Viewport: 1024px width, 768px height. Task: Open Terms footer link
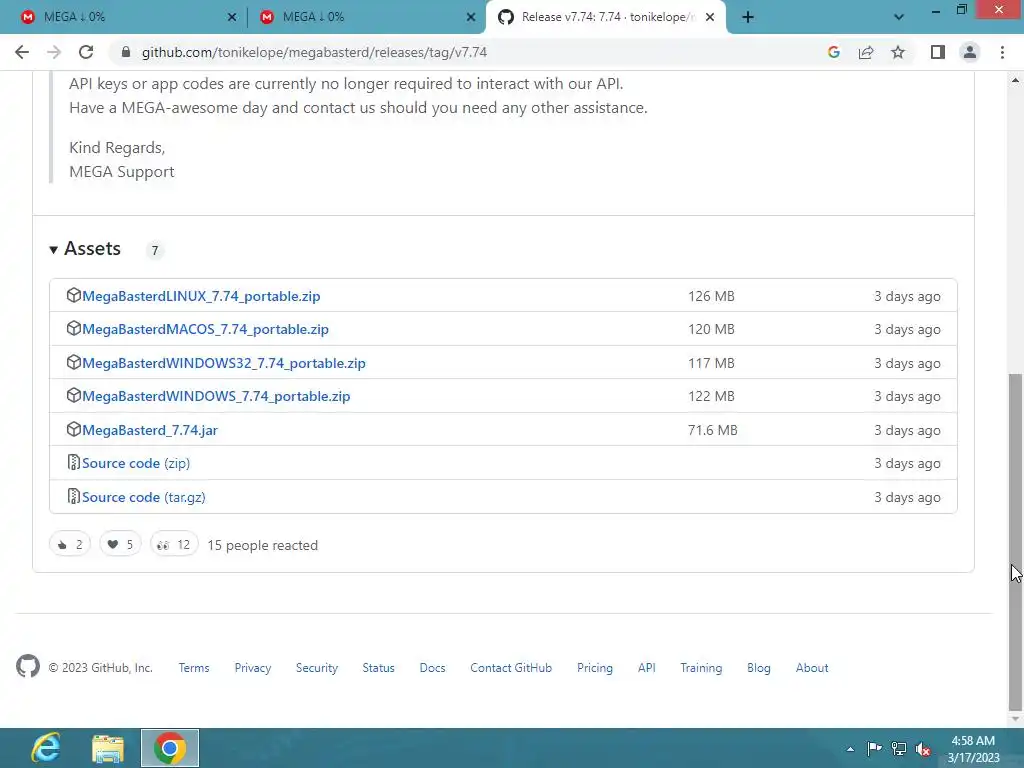(194, 668)
